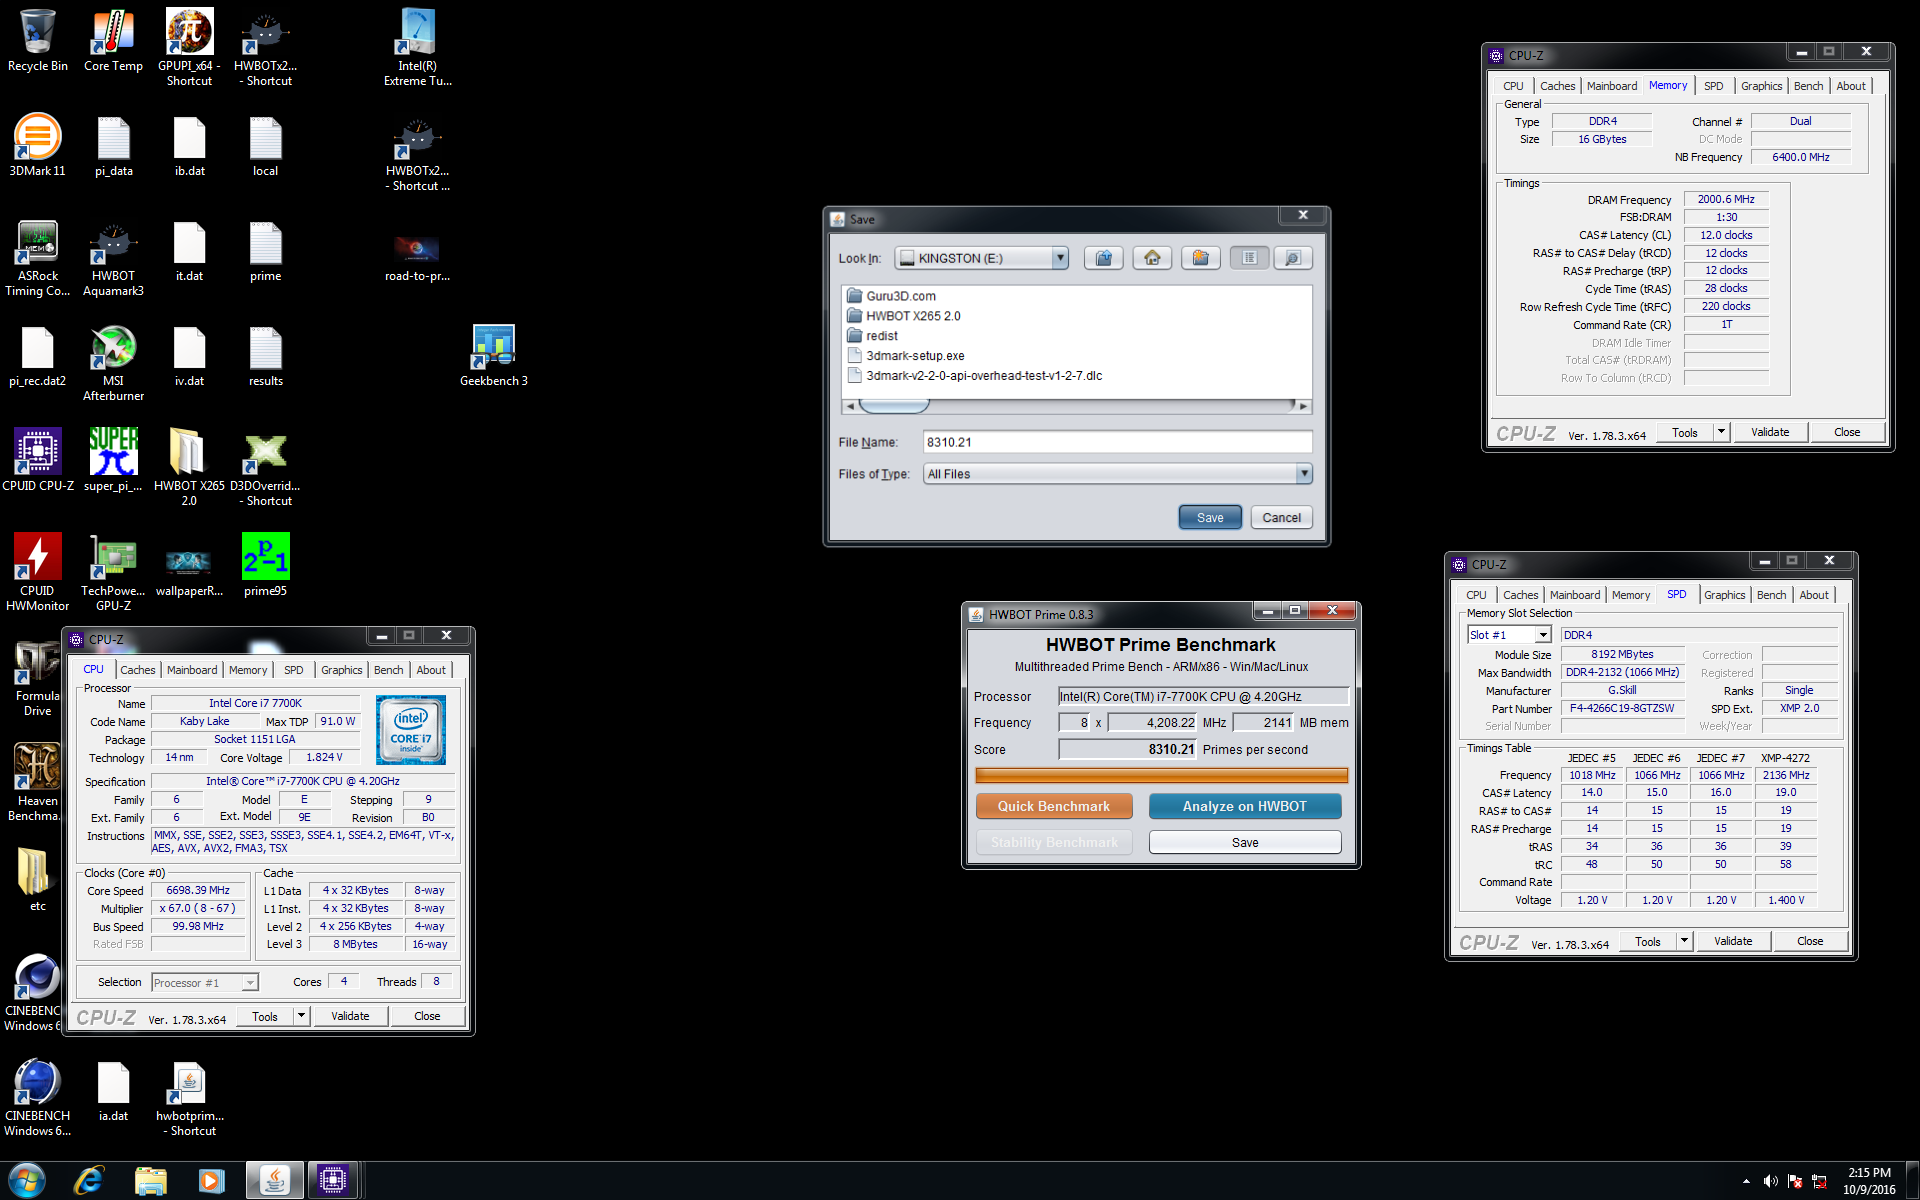This screenshot has height=1200, width=1920.
Task: Open the ASRock Timing Configurator icon
Action: (x=38, y=258)
